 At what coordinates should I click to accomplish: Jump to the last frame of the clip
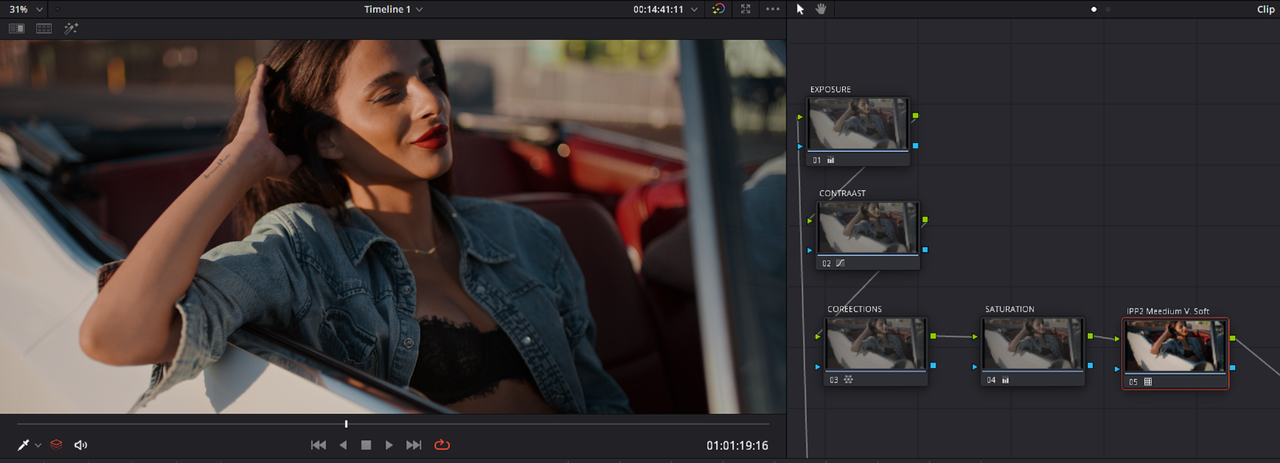[414, 445]
